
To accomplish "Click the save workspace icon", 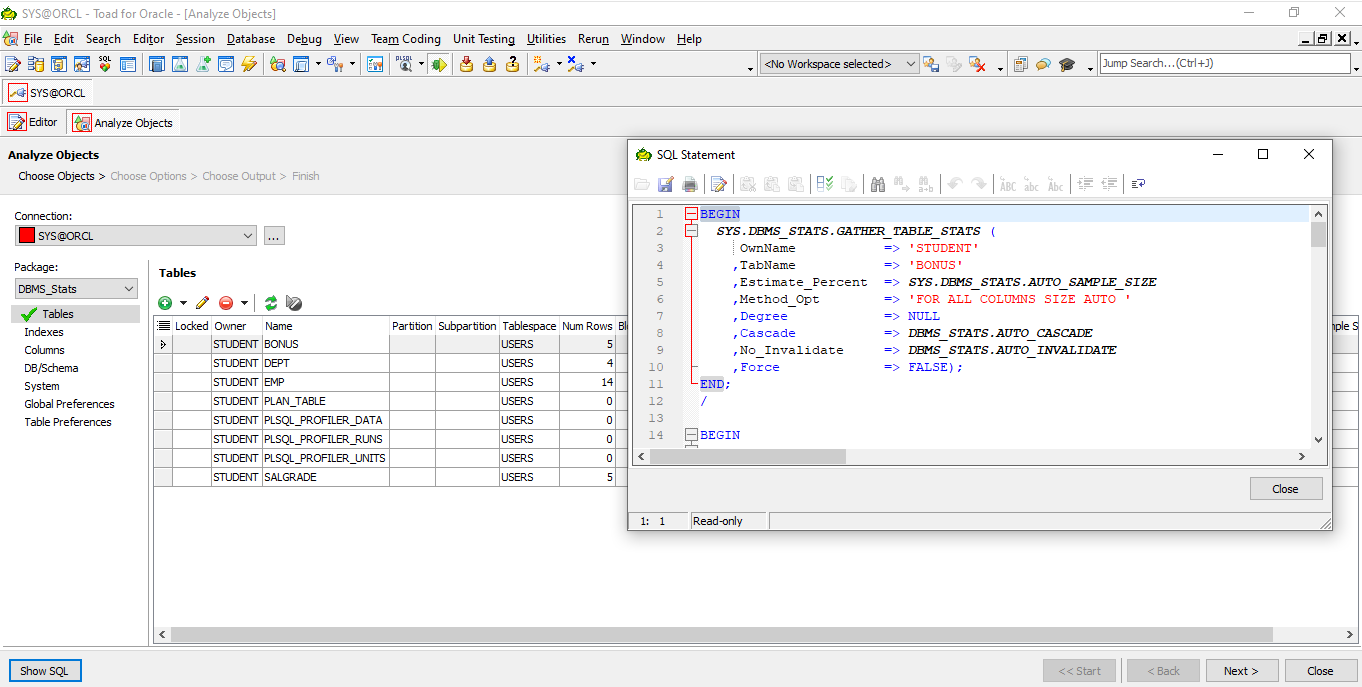I will click(x=931, y=64).
